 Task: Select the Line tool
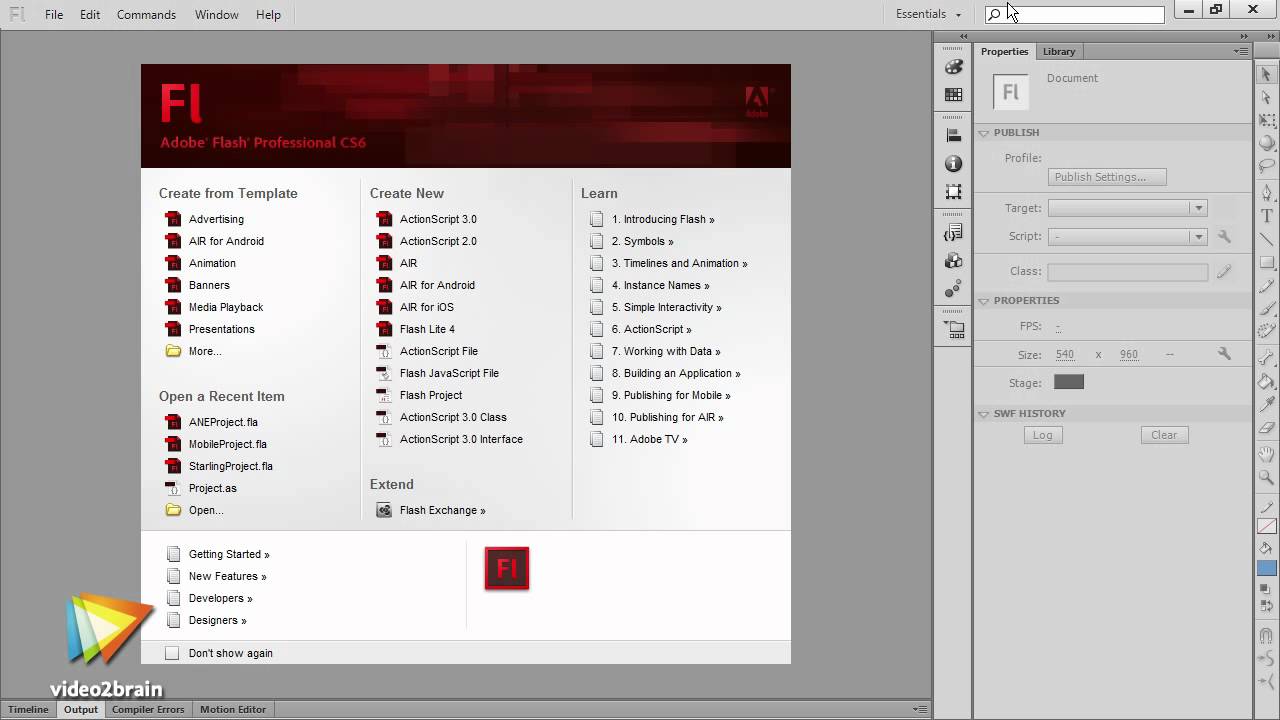click(1266, 239)
